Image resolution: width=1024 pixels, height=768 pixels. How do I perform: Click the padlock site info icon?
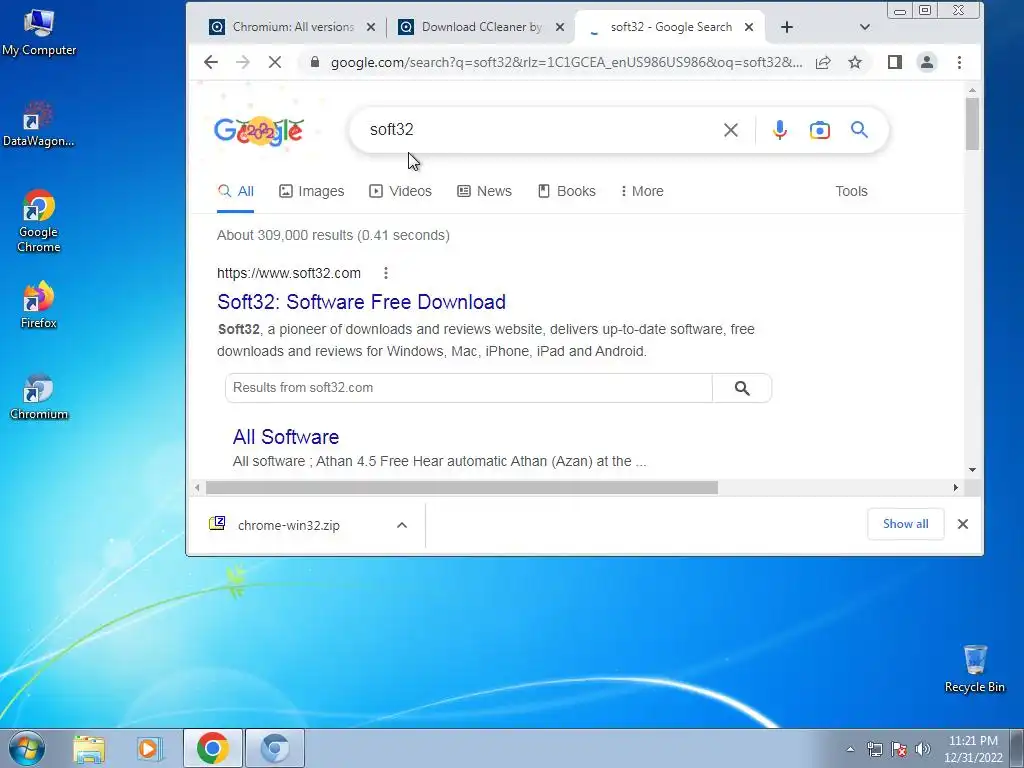tap(315, 62)
